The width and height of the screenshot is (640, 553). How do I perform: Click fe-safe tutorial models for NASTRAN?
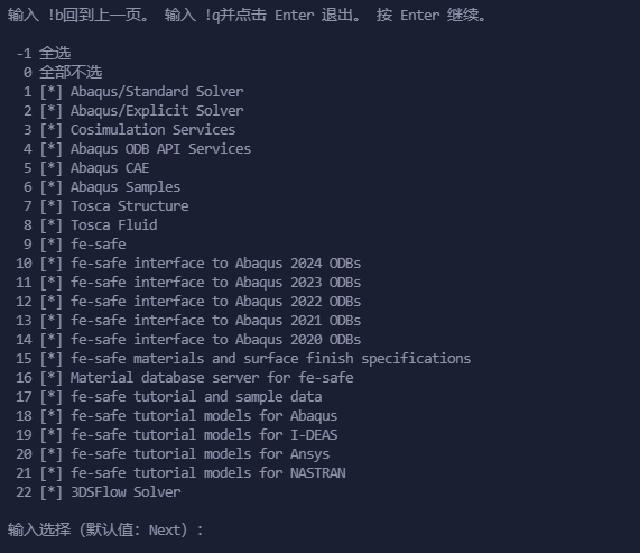(208, 473)
